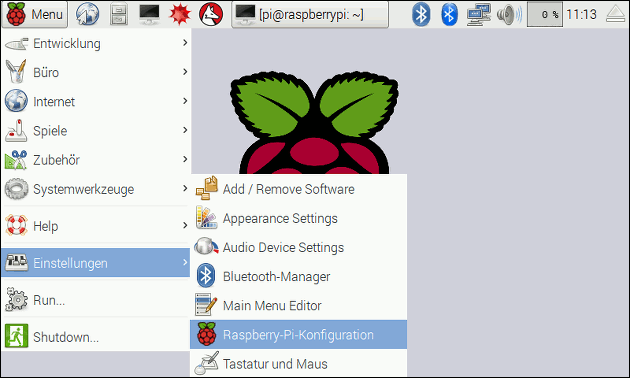630x378 pixels.
Task: Open Tastatur und Maus settings
Action: [x=299, y=364]
